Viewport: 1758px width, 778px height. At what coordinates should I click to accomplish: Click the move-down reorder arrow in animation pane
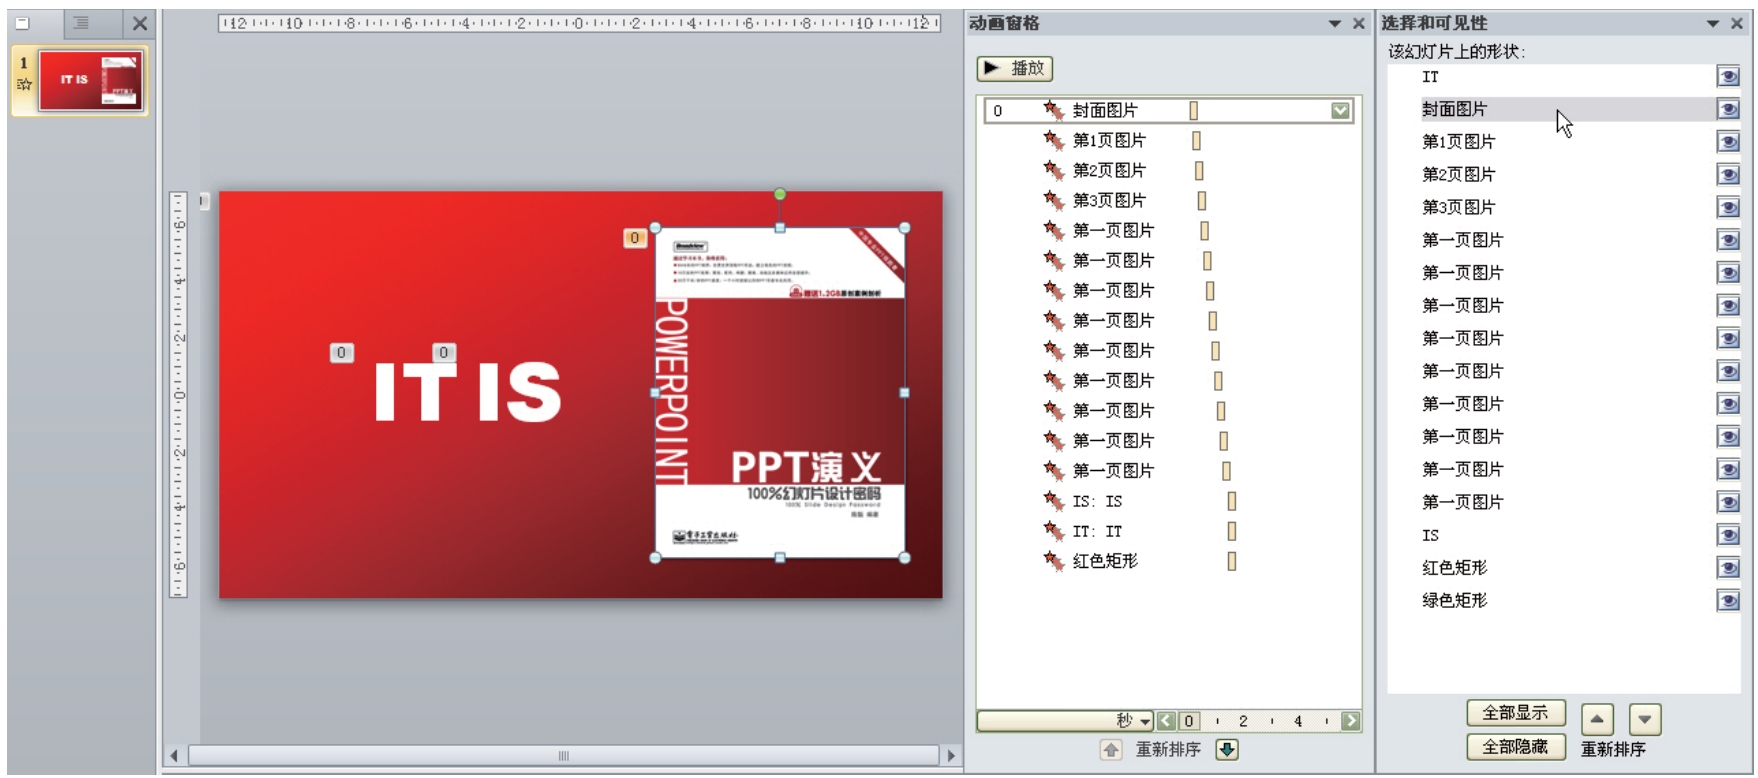[1227, 750]
